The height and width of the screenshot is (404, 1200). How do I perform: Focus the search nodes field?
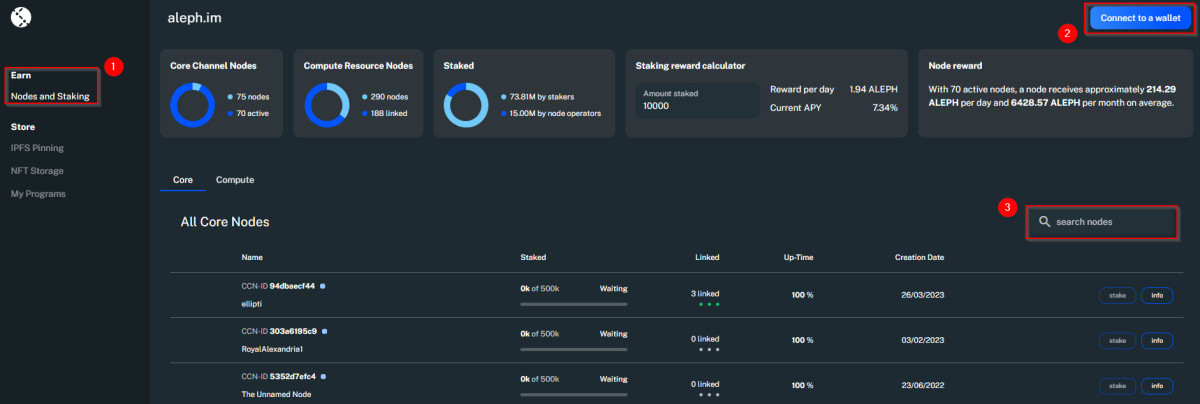tap(1102, 222)
